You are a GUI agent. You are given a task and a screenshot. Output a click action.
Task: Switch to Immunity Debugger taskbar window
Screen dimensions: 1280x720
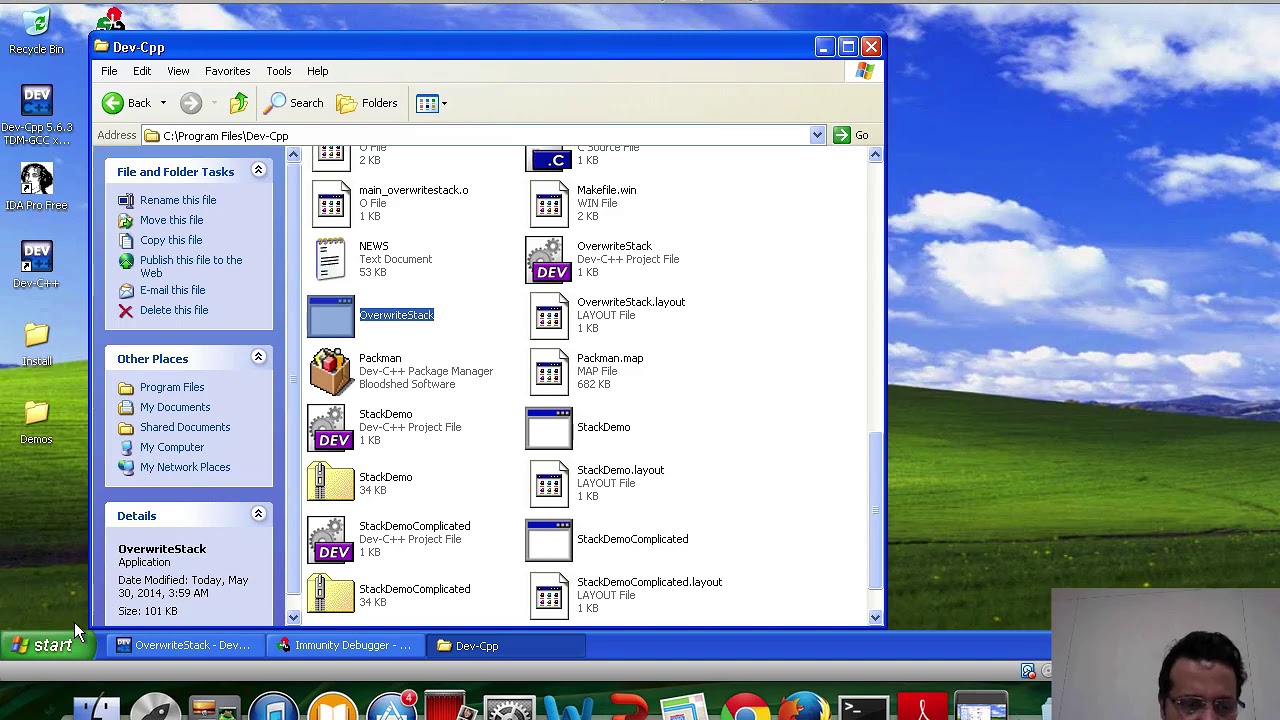pos(345,646)
